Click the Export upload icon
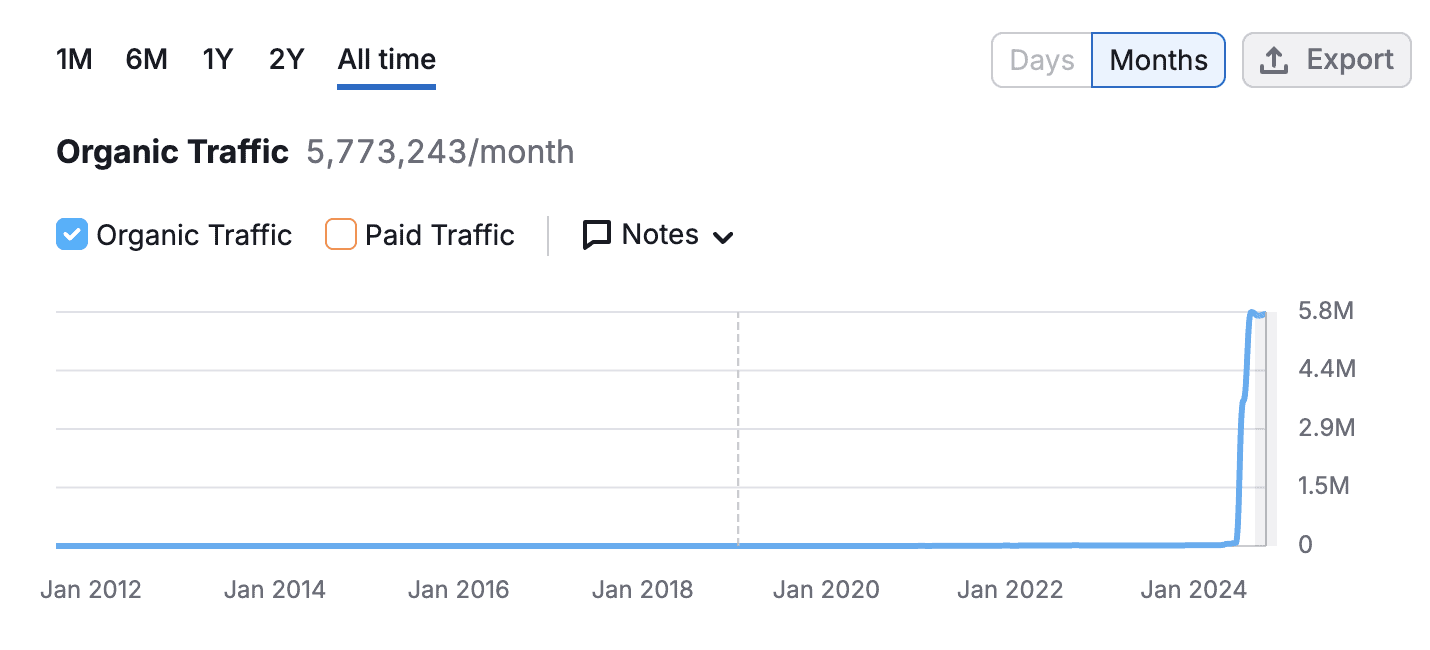This screenshot has width=1430, height=650. click(1274, 60)
